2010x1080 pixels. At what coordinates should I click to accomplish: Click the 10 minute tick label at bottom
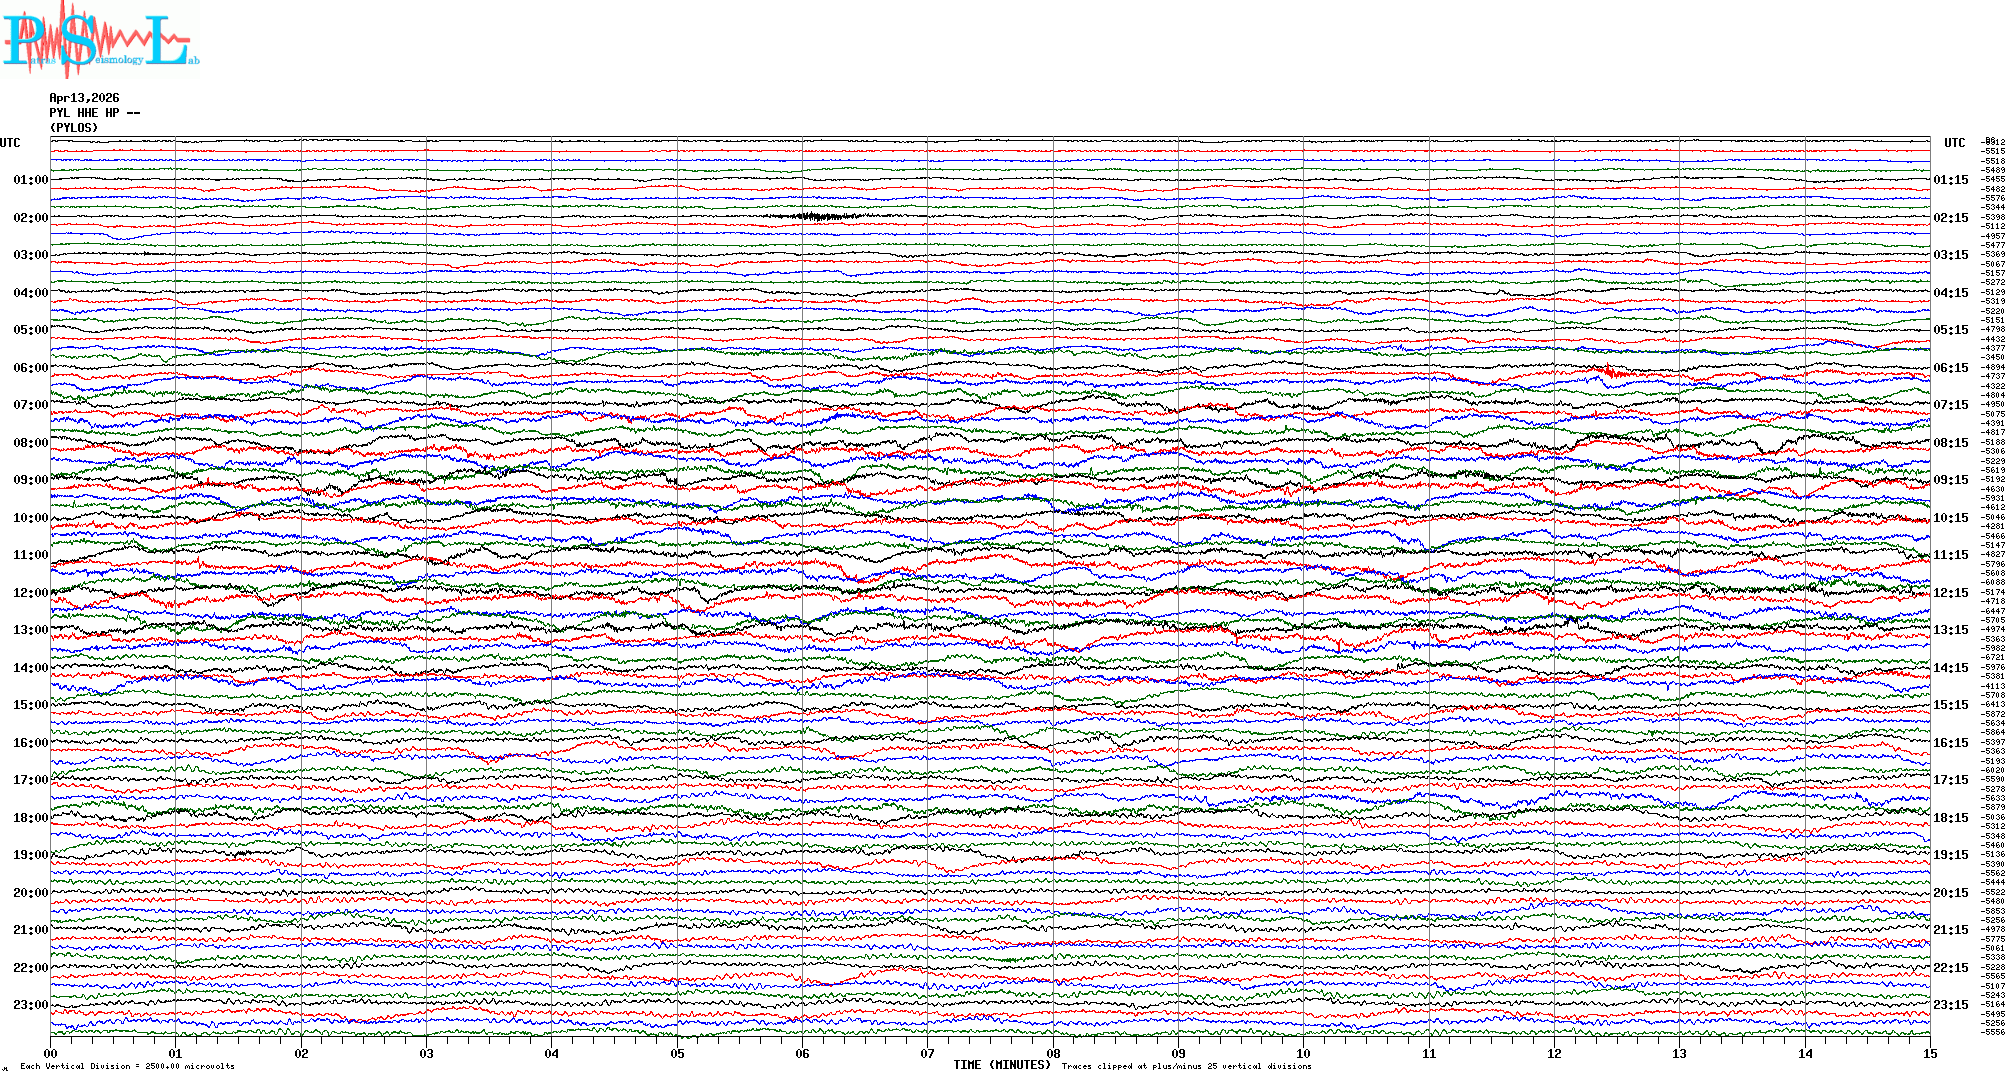coord(1303,1054)
